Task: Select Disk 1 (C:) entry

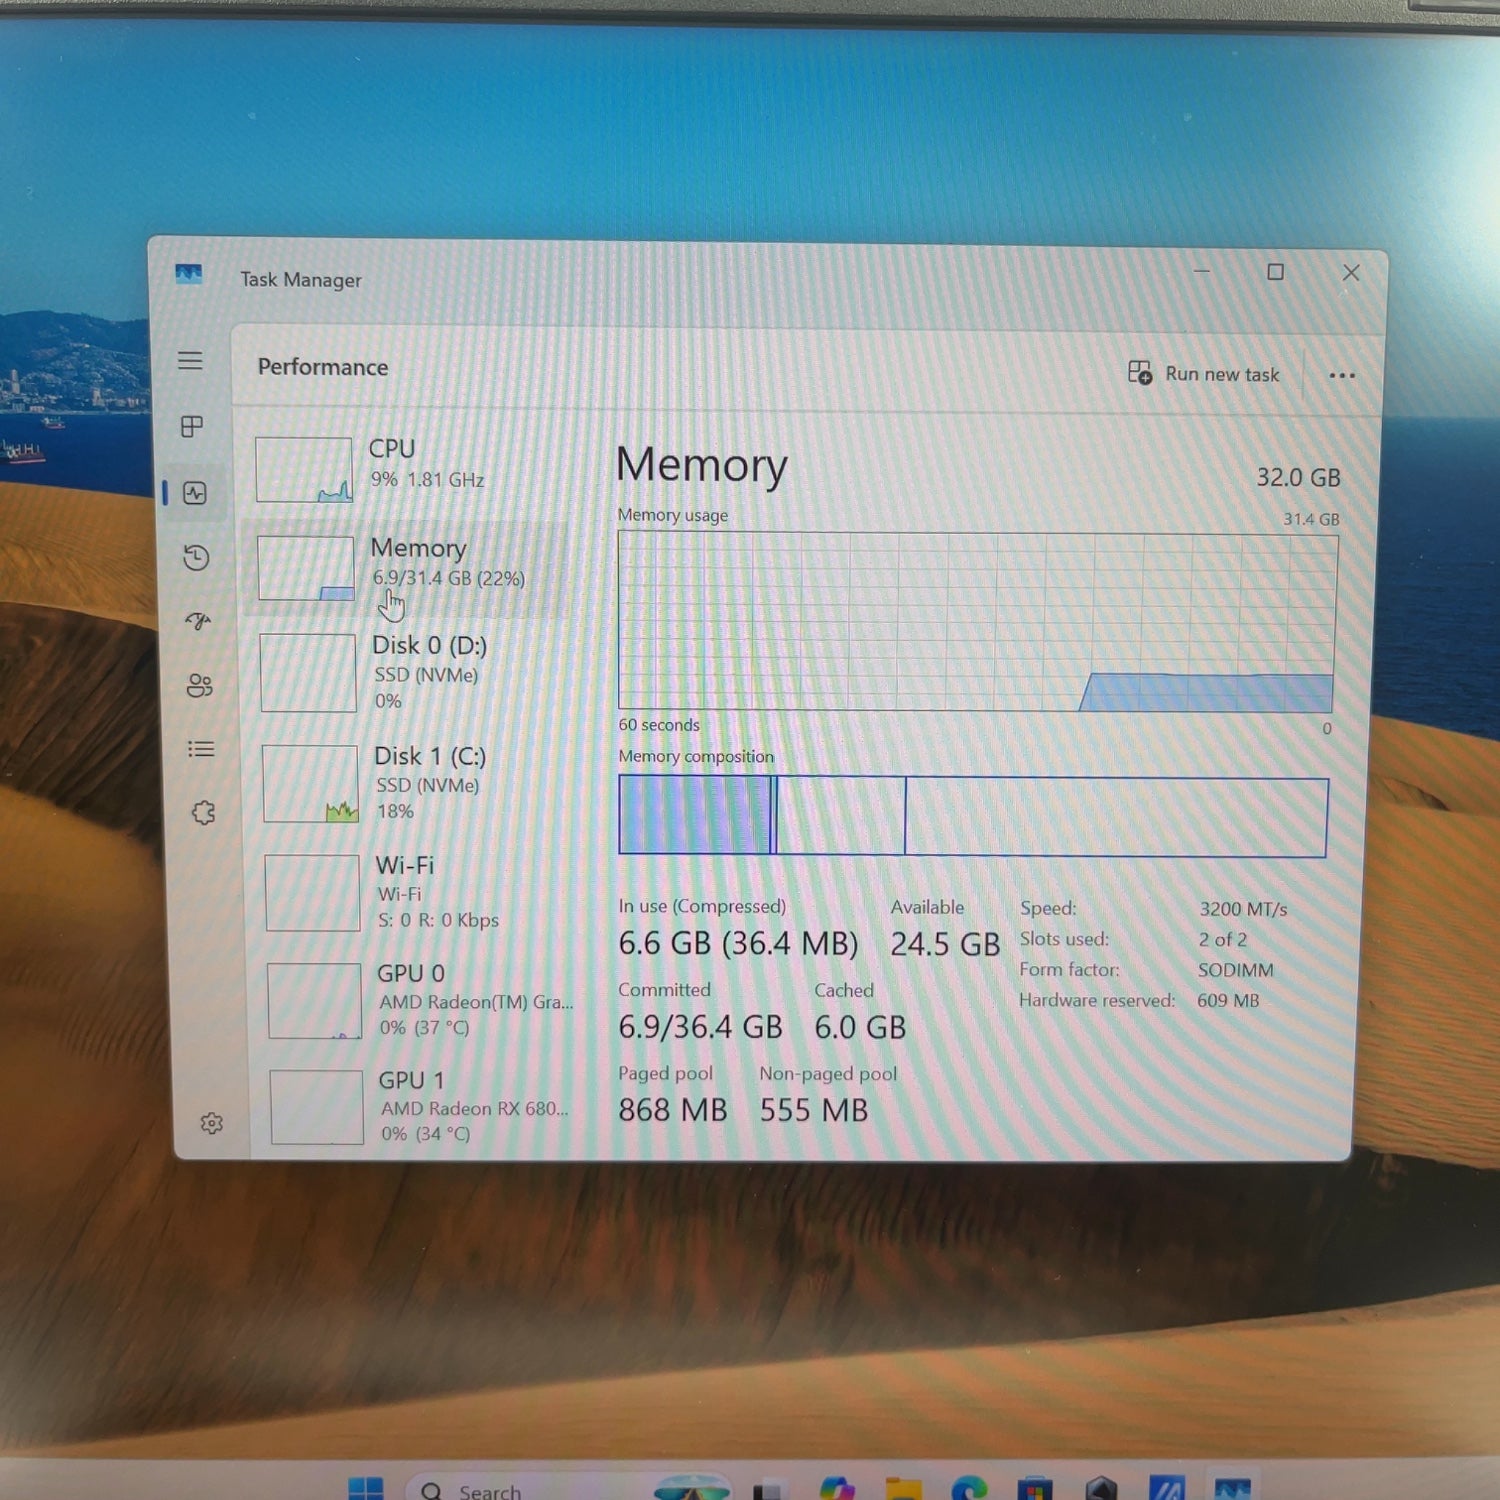Action: [414, 783]
